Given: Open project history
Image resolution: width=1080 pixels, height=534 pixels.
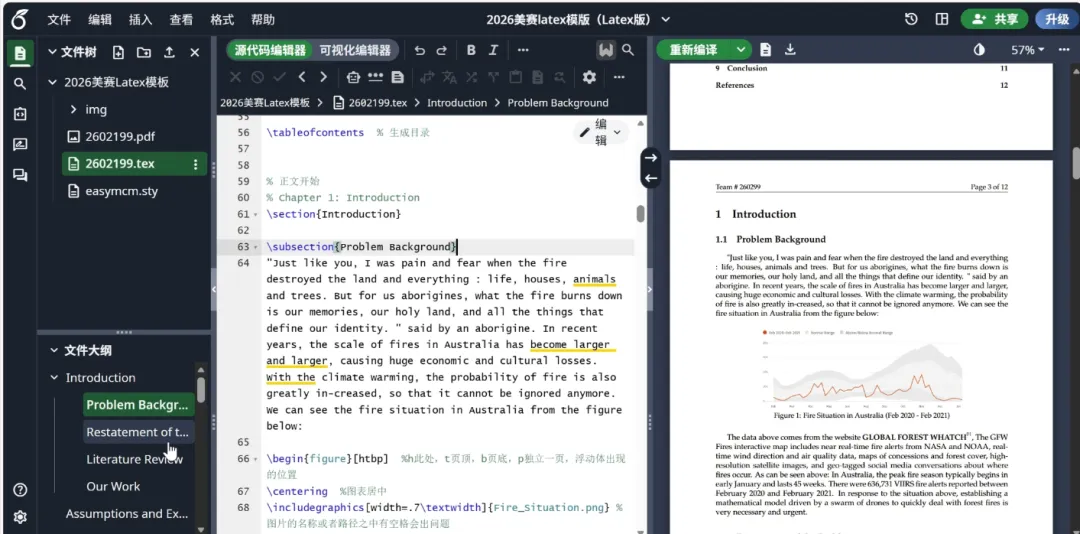Looking at the screenshot, I should point(911,19).
